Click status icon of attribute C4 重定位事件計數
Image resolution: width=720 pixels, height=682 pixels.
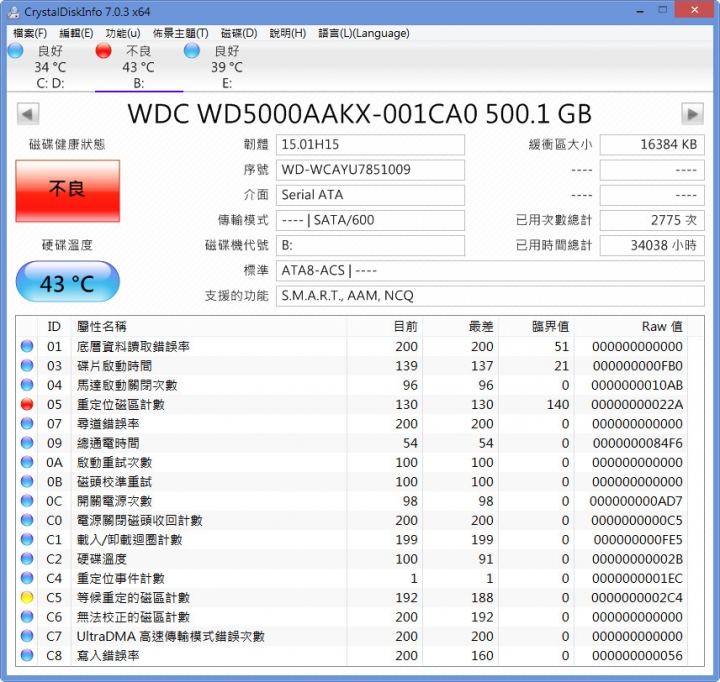click(27, 578)
